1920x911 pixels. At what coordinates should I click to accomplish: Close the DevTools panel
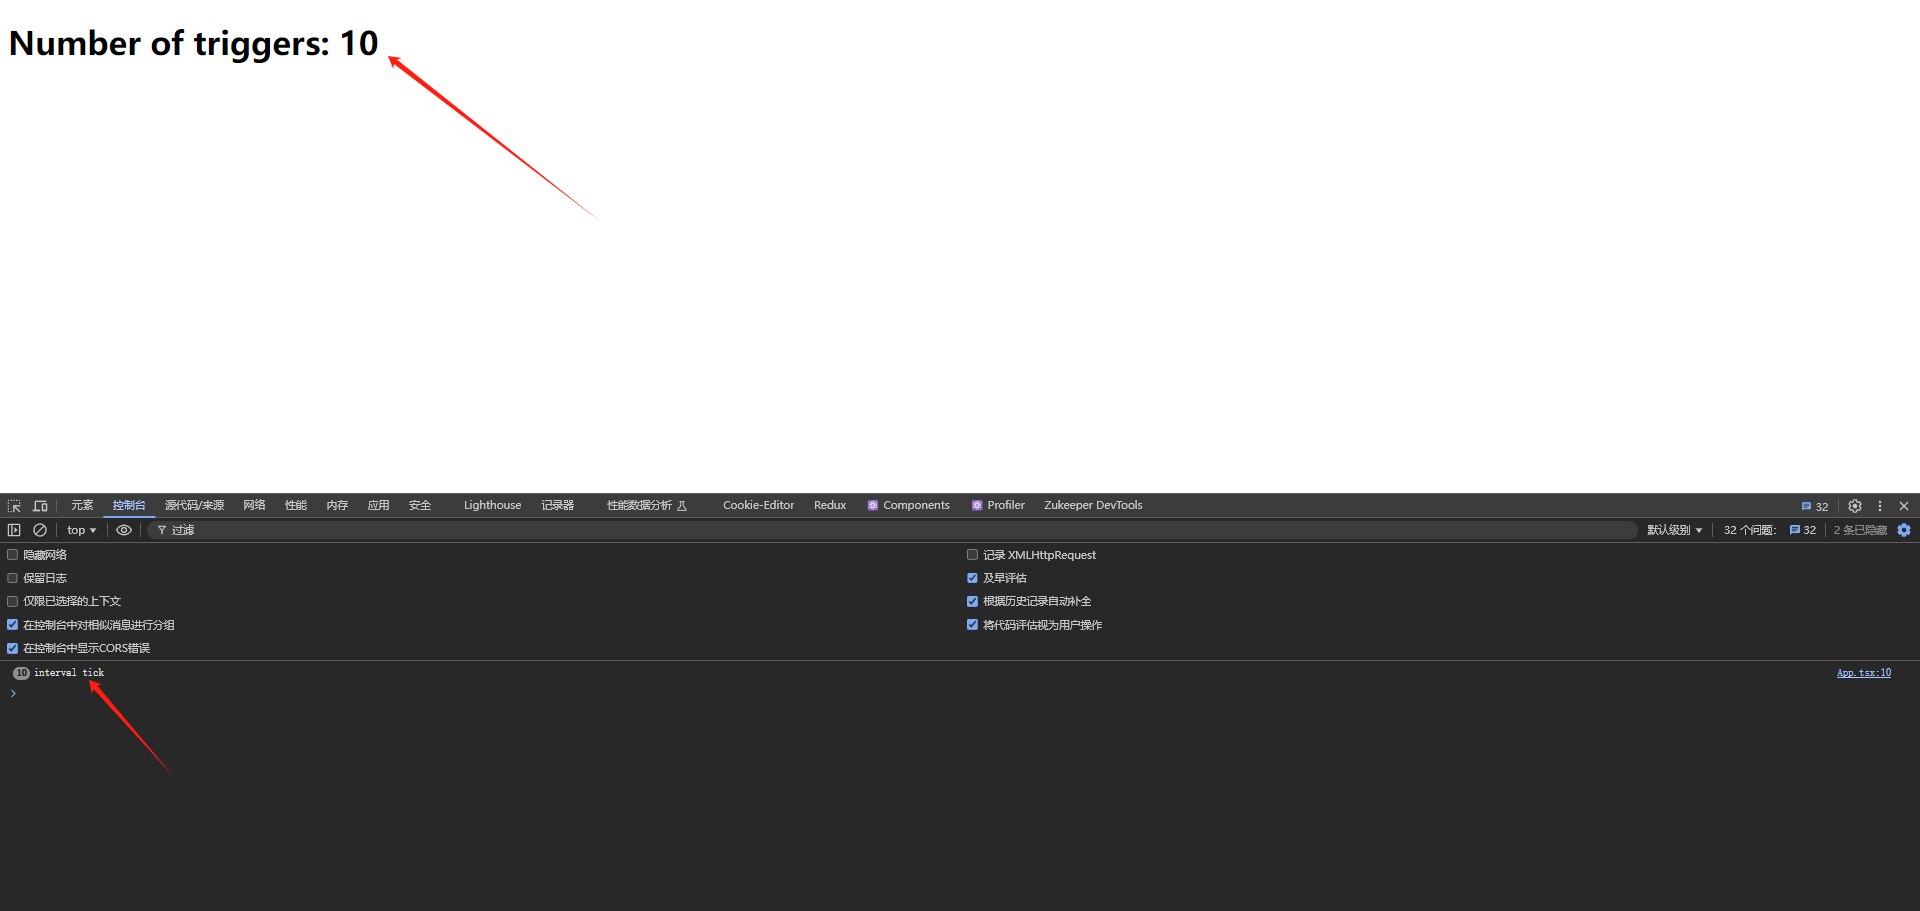coord(1904,506)
